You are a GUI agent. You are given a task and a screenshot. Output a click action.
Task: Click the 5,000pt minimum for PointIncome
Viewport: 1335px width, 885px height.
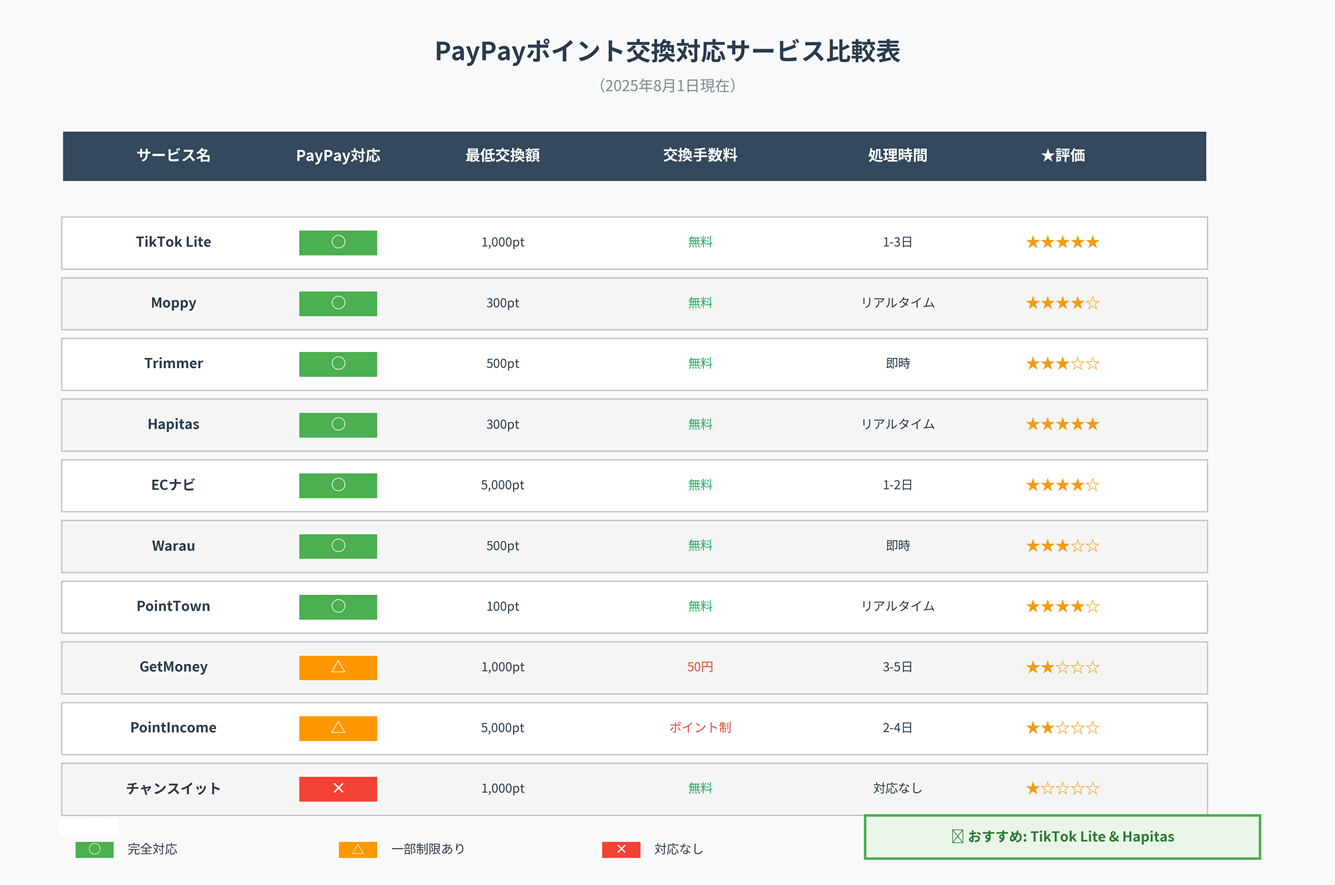click(503, 728)
